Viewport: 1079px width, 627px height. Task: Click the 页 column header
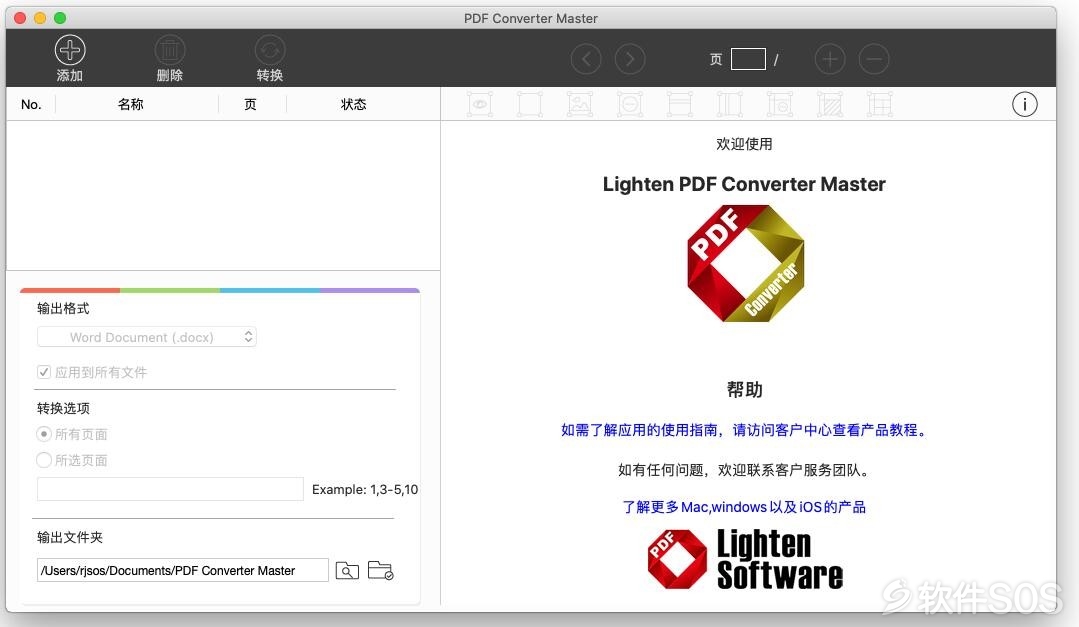tap(250, 104)
